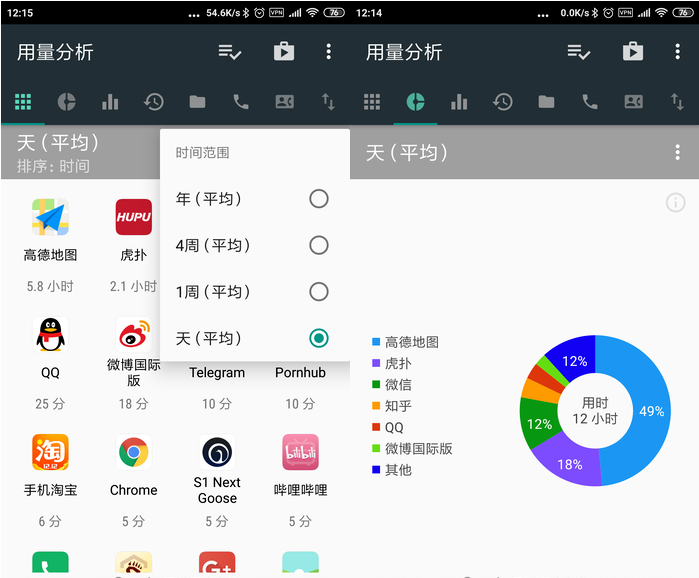Tap 知乎 legend entry

392,406
